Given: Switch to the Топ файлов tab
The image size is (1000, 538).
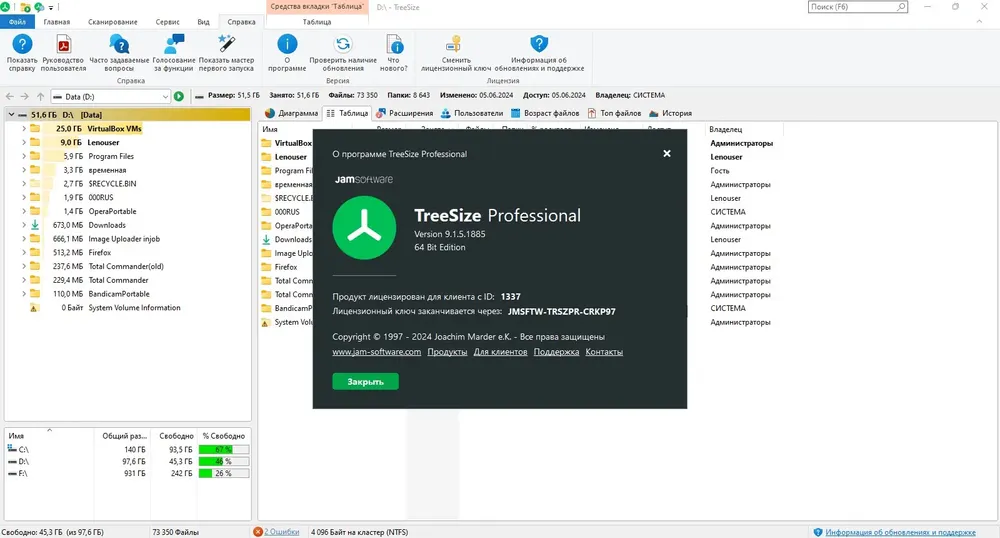Looking at the screenshot, I should coord(614,113).
